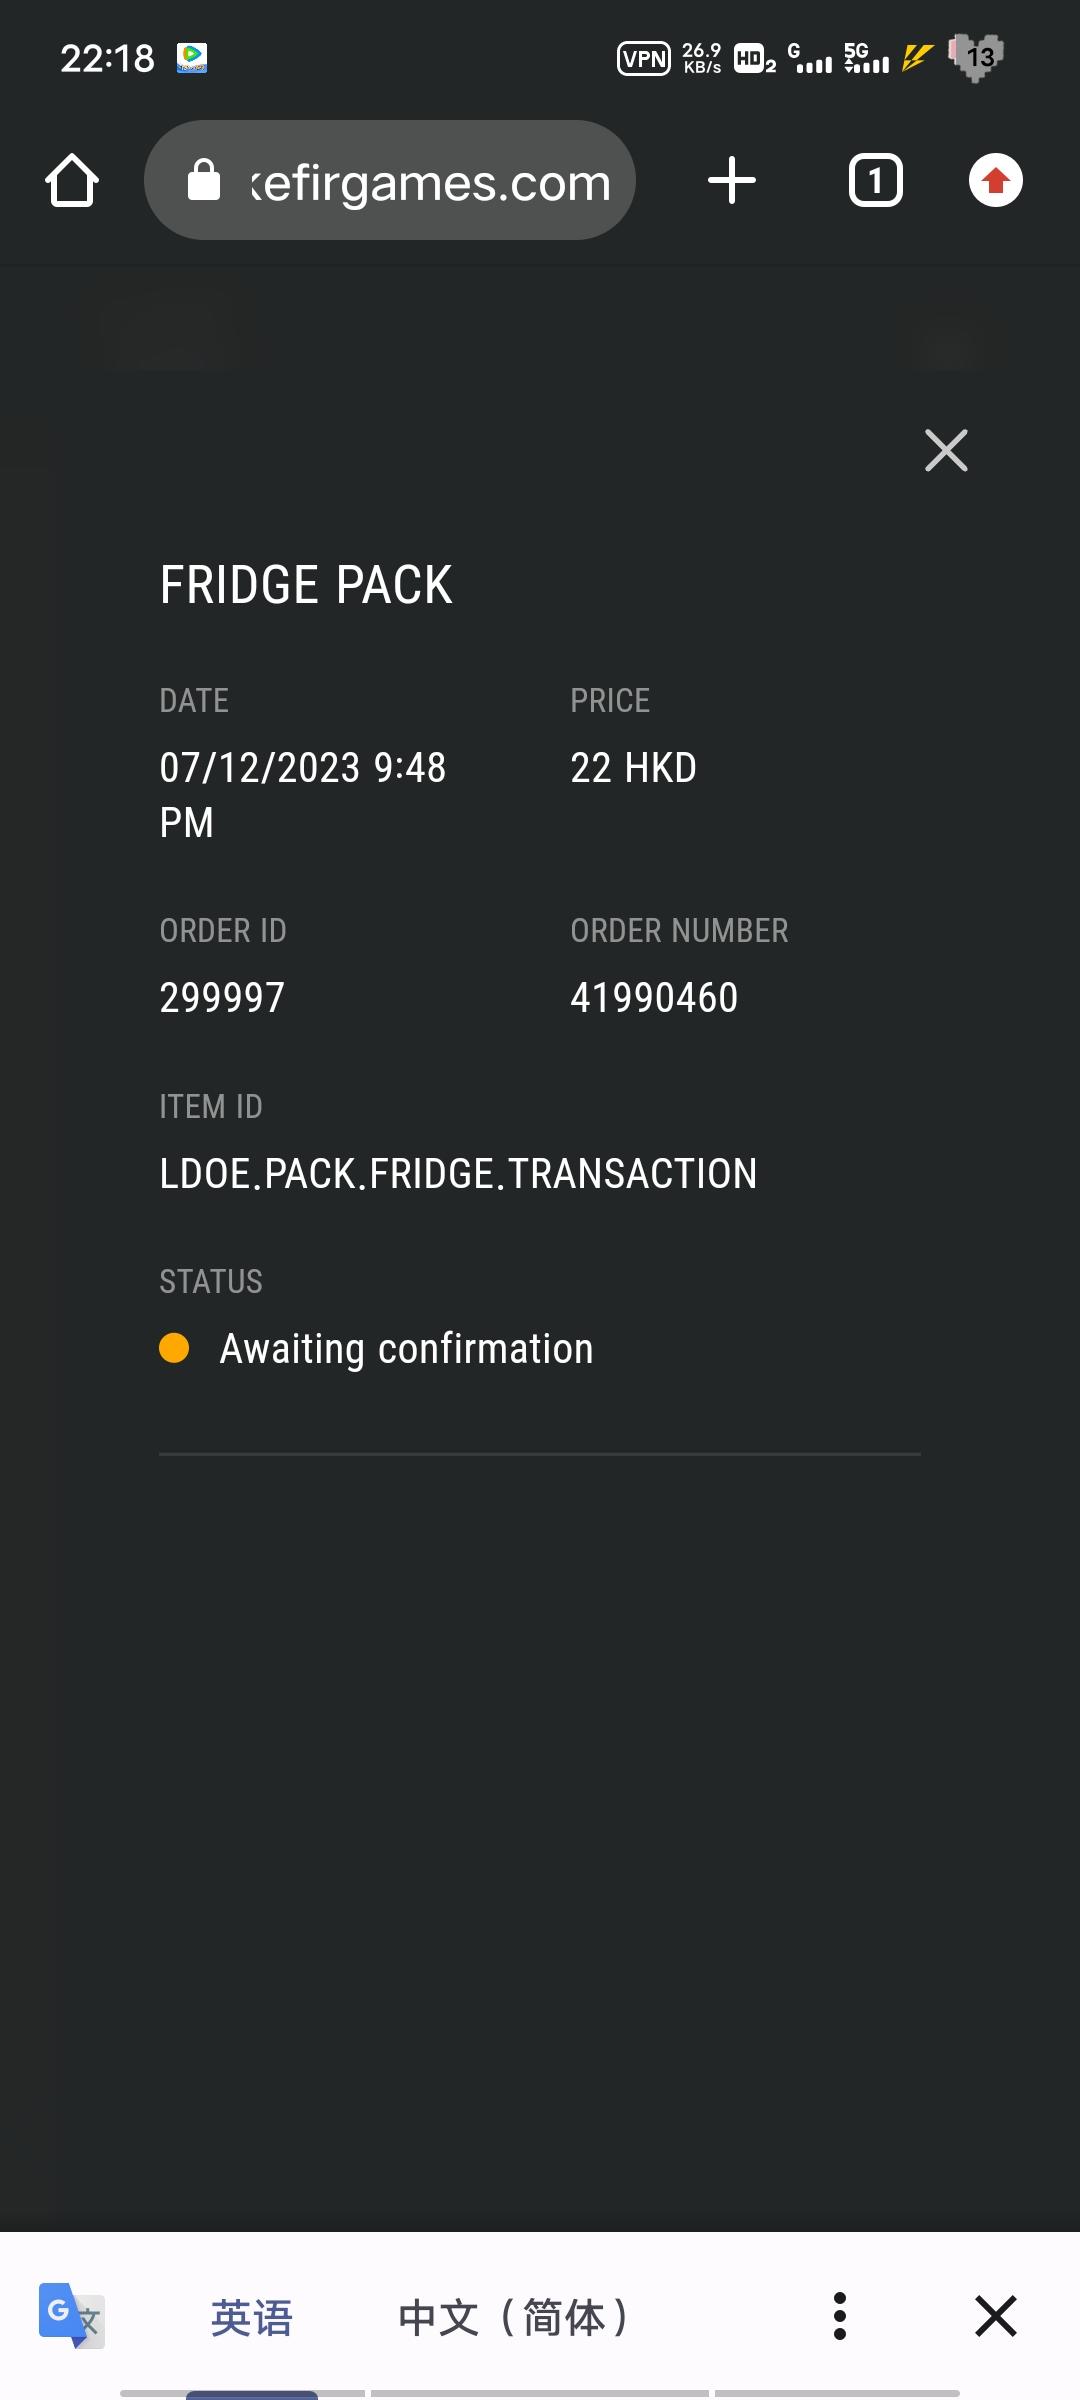Close the Fridge Pack order details
Image resolution: width=1080 pixels, height=2400 pixels.
(946, 450)
